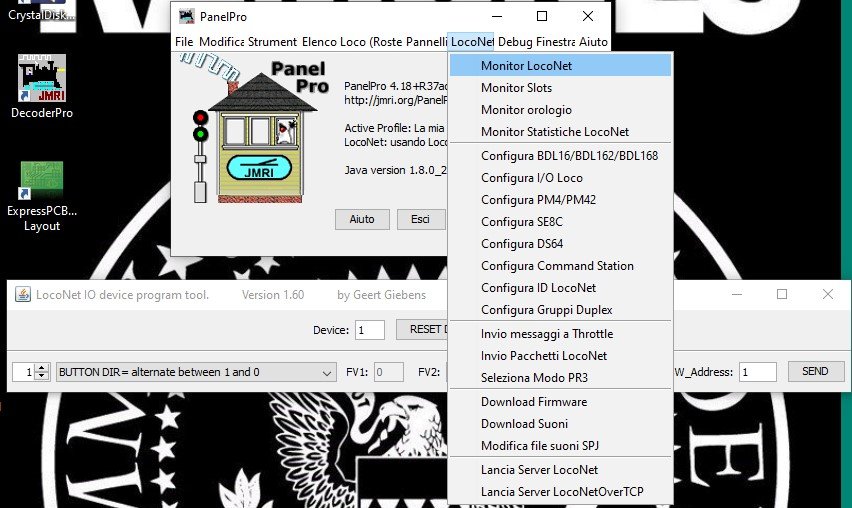Launch Lancia Server LocoNetOverTCP
Viewport: 852px width, 508px height.
click(x=562, y=492)
